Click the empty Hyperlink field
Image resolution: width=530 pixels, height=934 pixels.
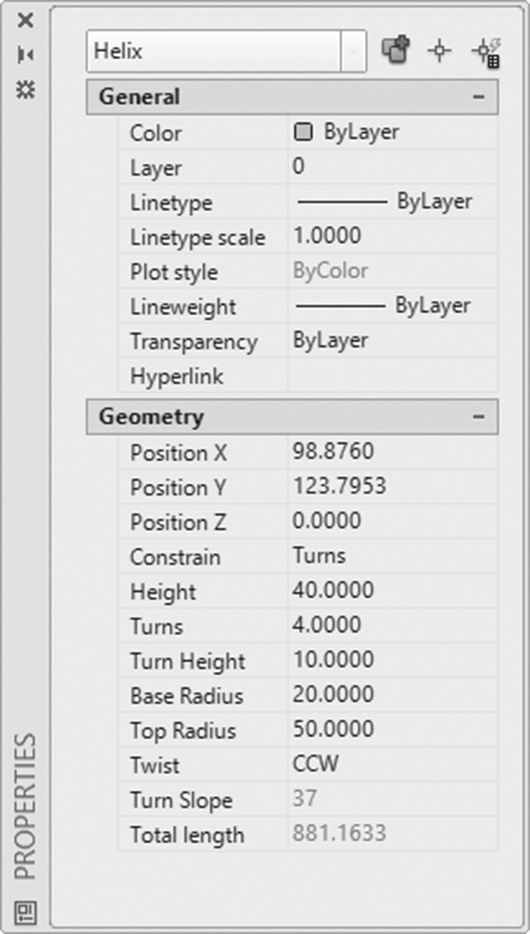tap(393, 375)
